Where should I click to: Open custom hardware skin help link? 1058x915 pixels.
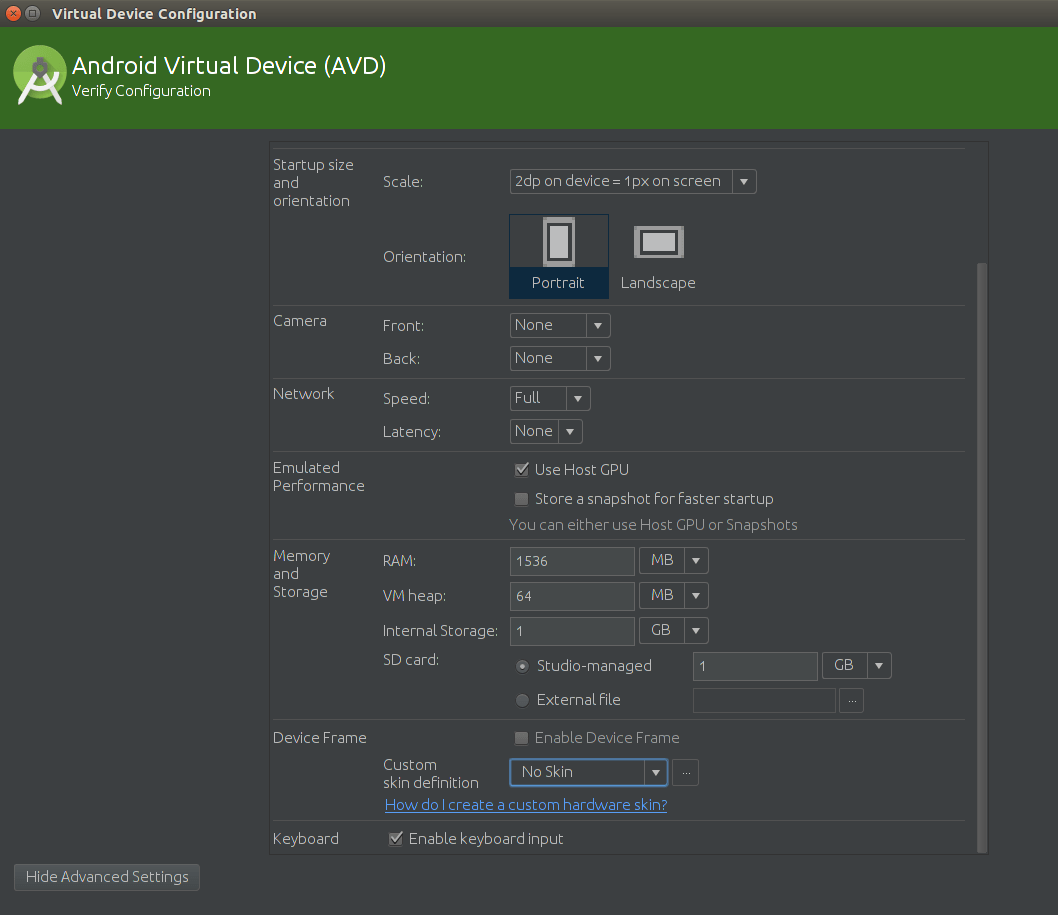(526, 805)
